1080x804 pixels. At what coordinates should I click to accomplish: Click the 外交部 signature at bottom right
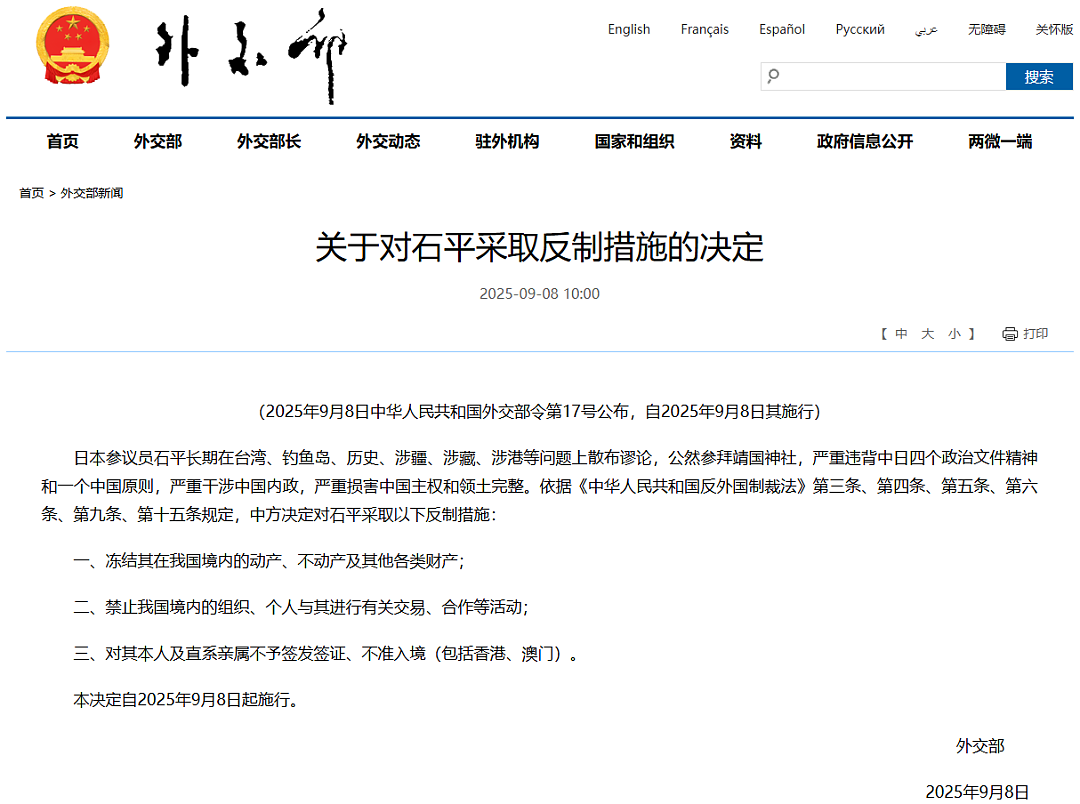pos(980,746)
